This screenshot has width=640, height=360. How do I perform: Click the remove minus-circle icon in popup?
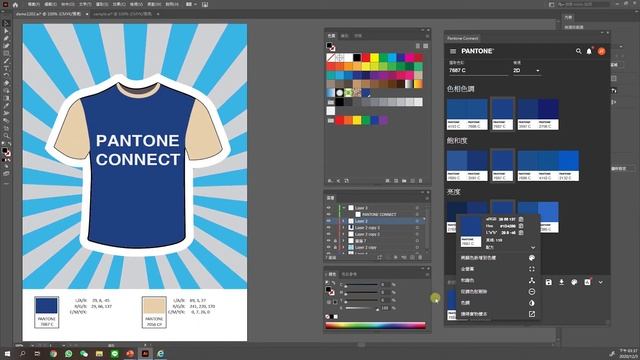tap(532, 292)
